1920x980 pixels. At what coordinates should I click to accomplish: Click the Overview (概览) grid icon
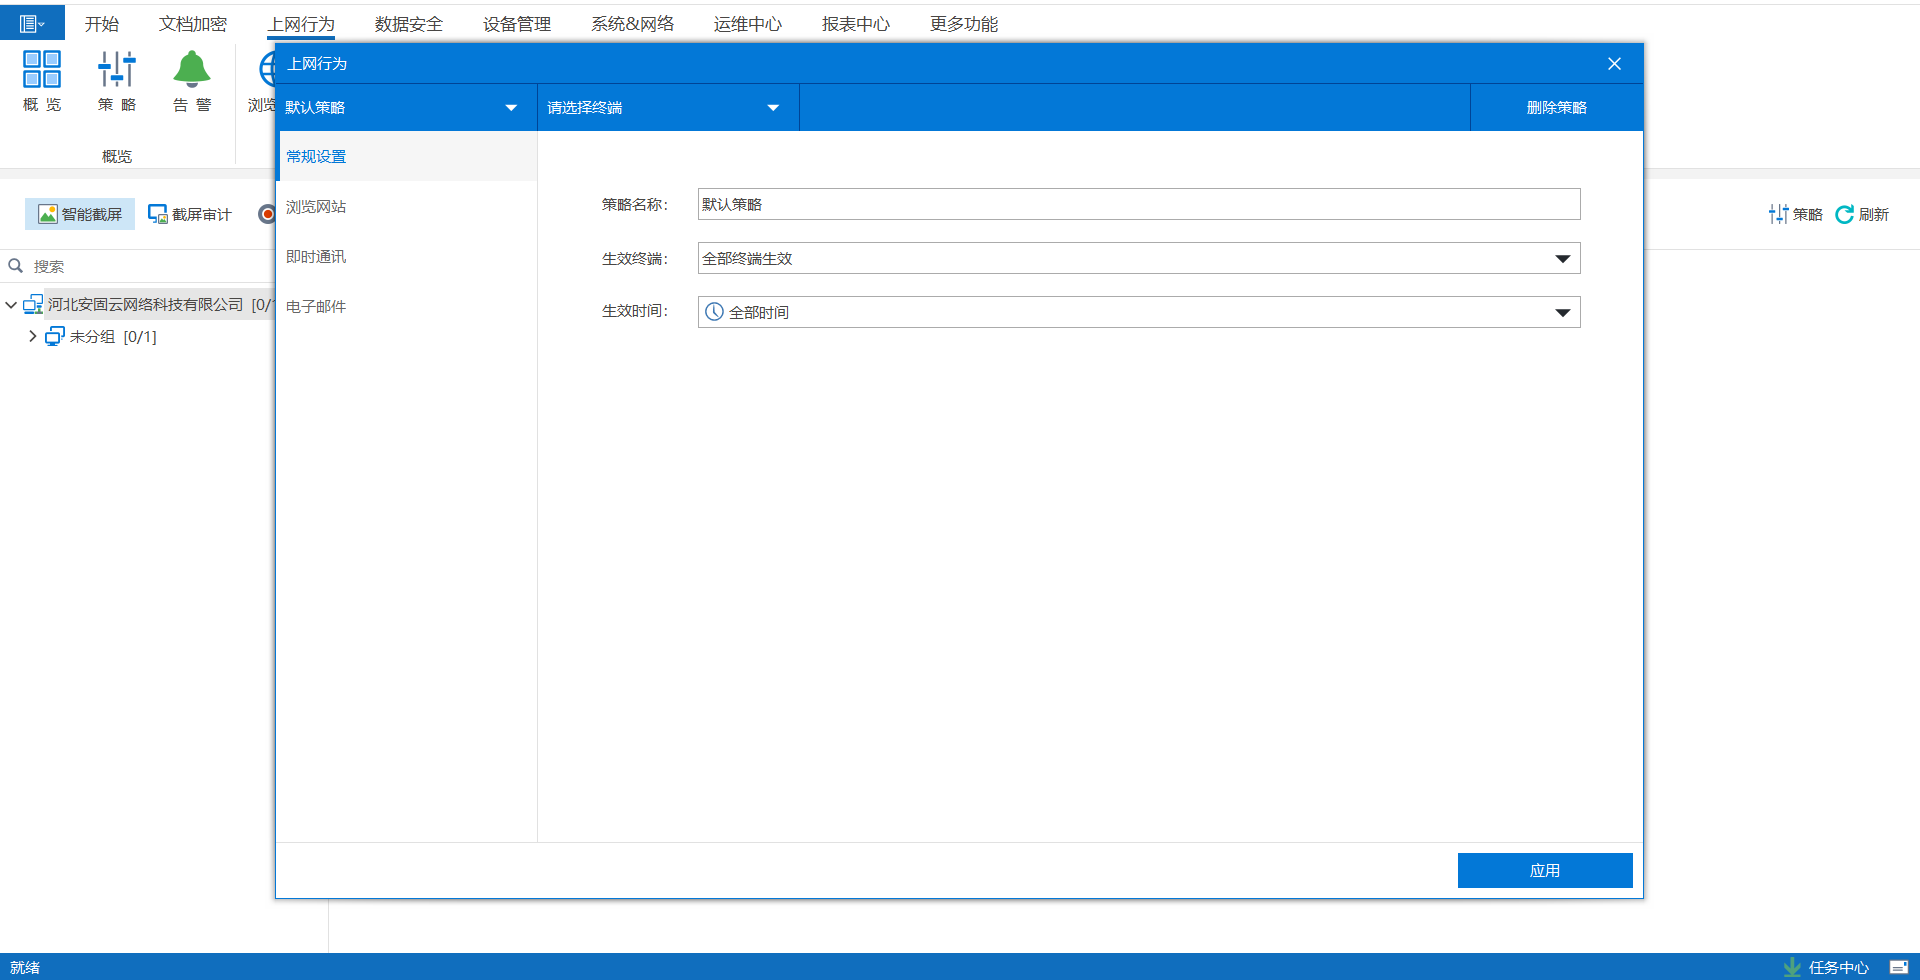(x=42, y=69)
